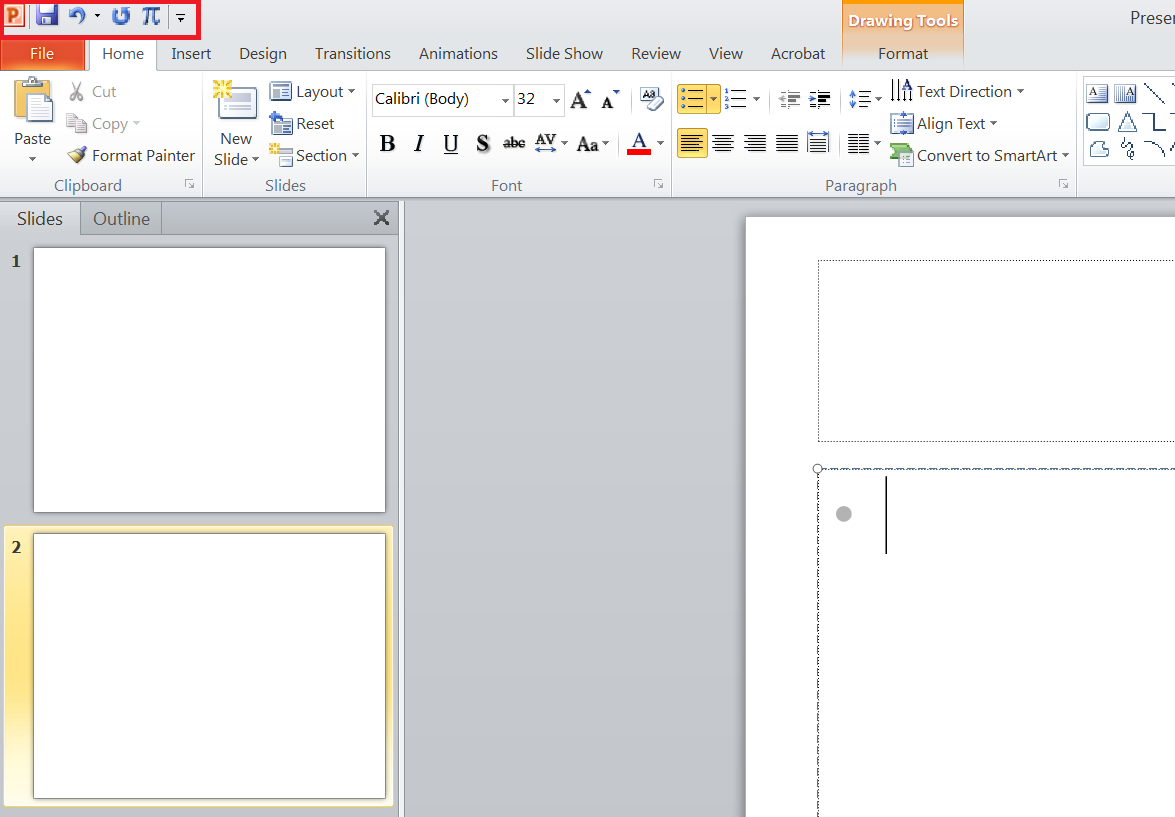Open the Clipboard pane dialog launcher

(x=190, y=184)
